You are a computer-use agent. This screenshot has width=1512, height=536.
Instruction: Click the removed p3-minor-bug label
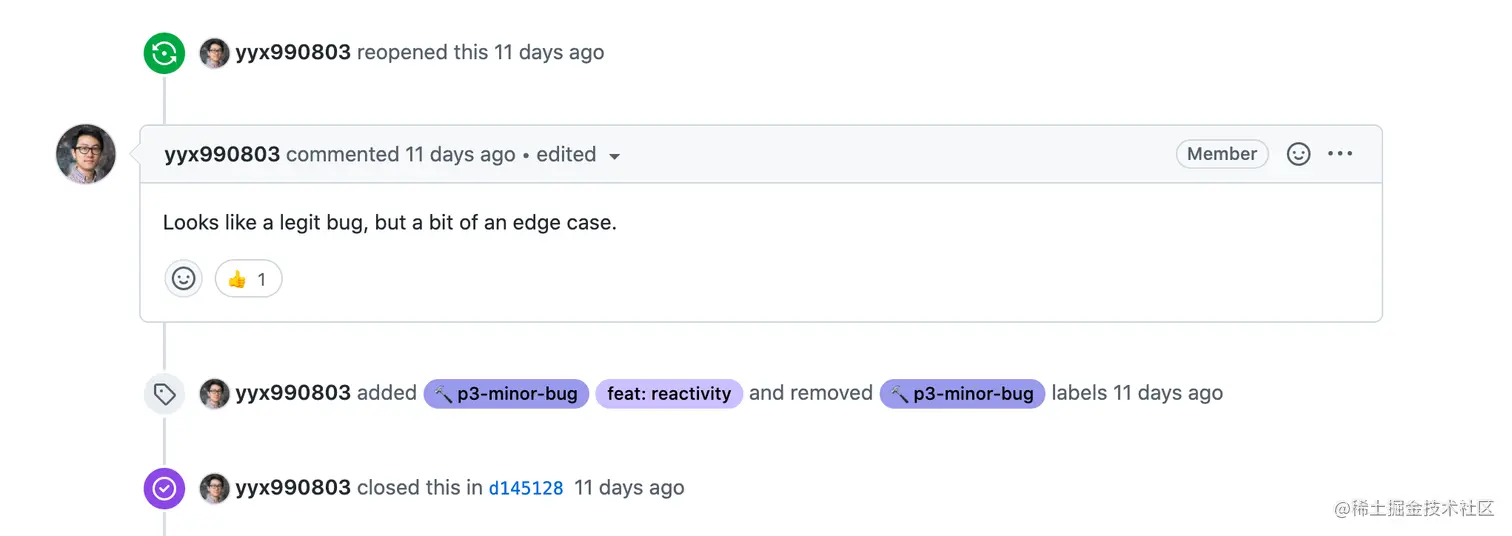[962, 394]
